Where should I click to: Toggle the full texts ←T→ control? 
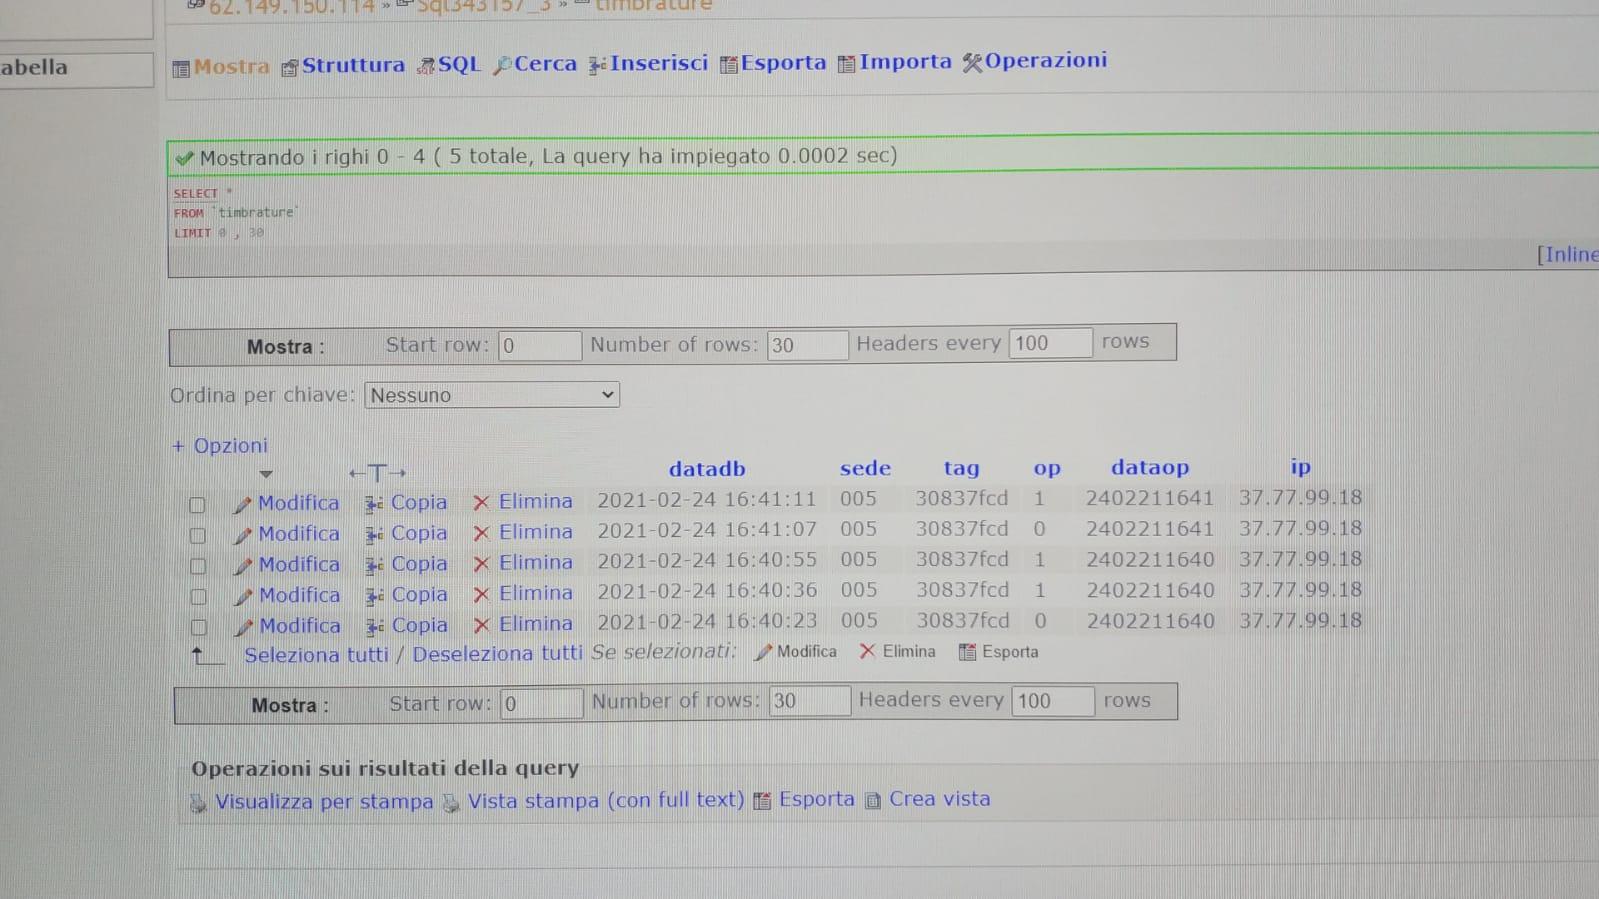point(377,473)
